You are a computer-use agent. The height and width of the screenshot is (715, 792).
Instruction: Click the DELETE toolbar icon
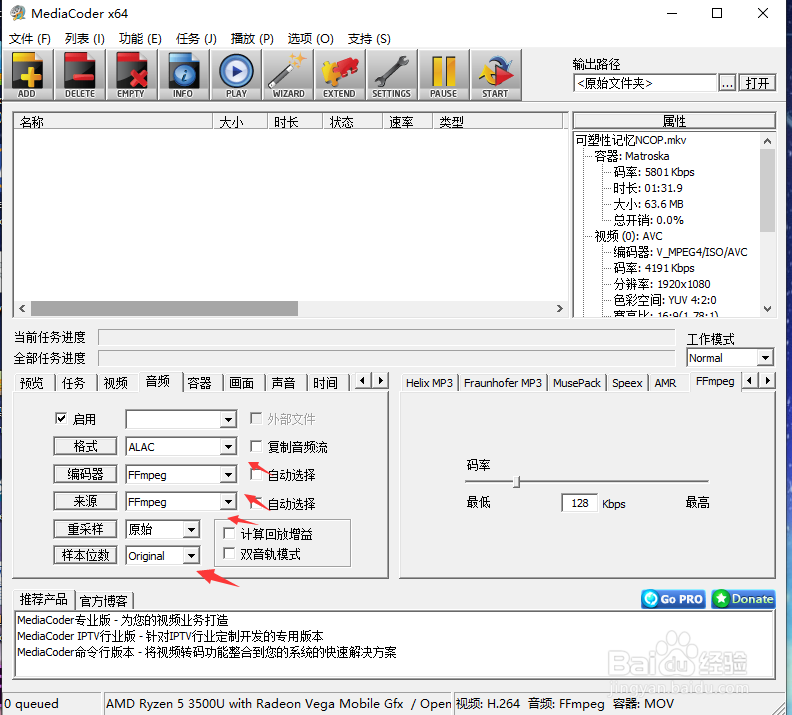click(80, 75)
